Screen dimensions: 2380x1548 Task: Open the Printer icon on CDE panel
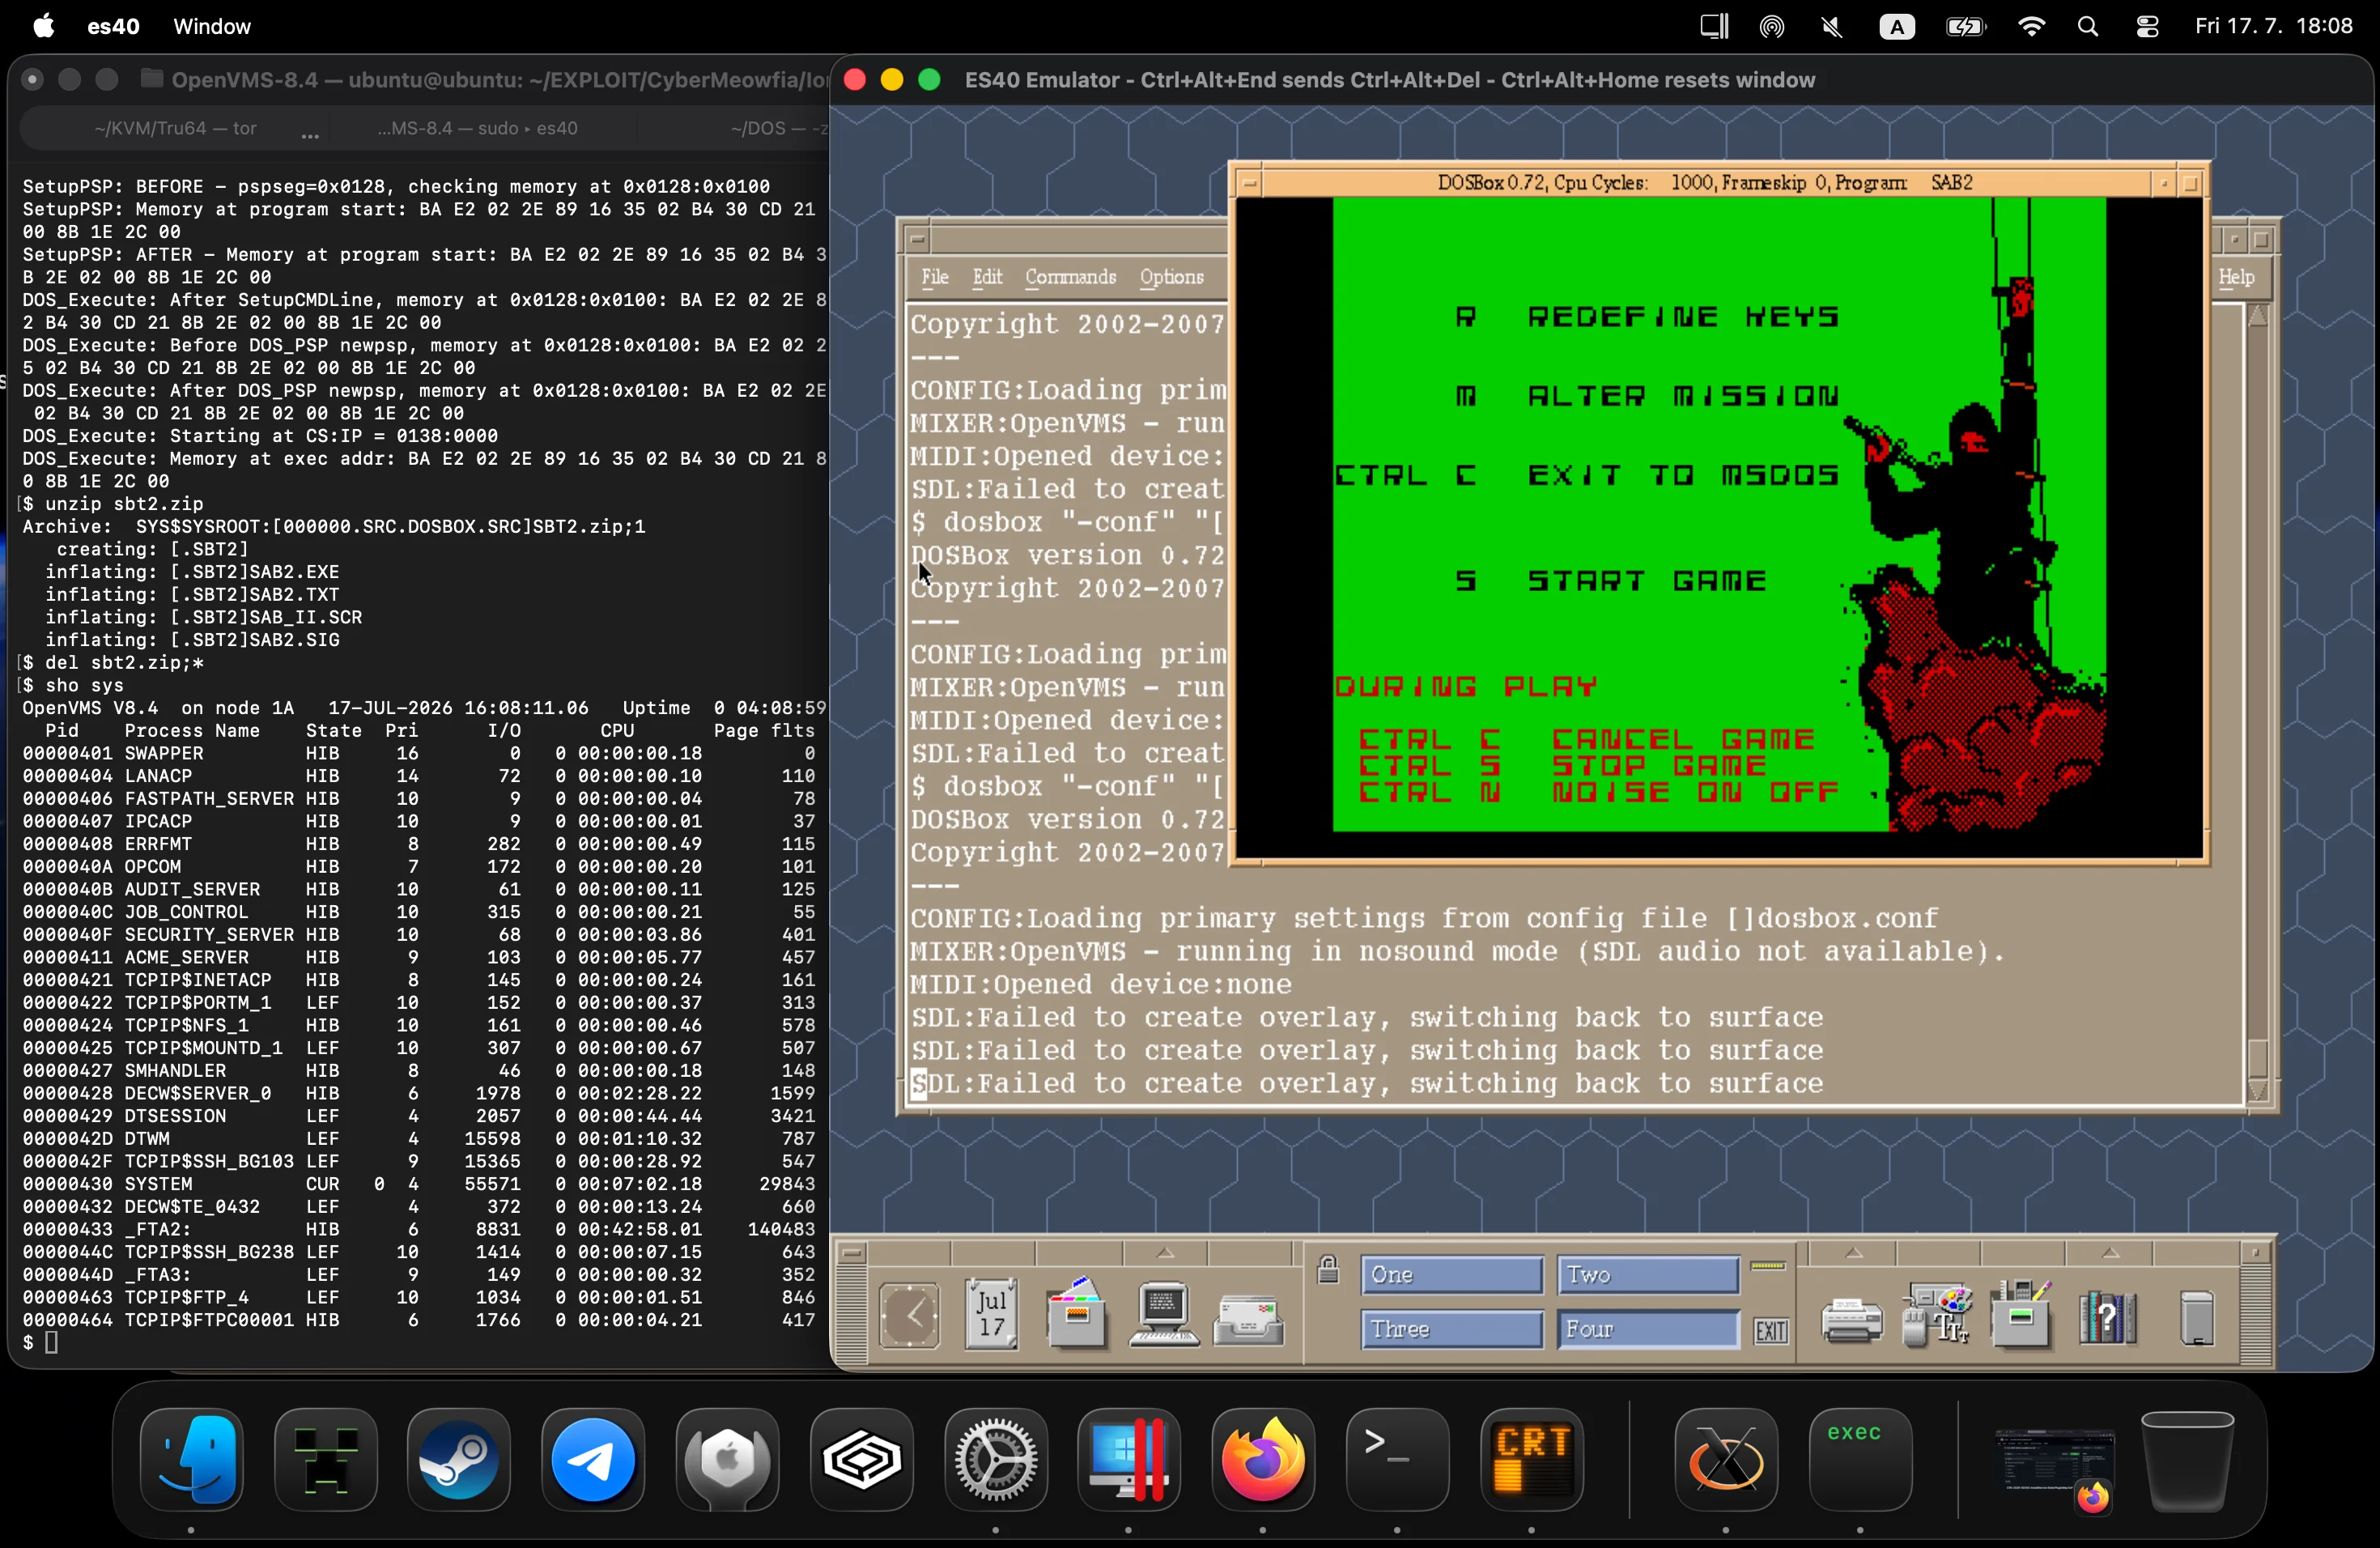point(1851,1321)
